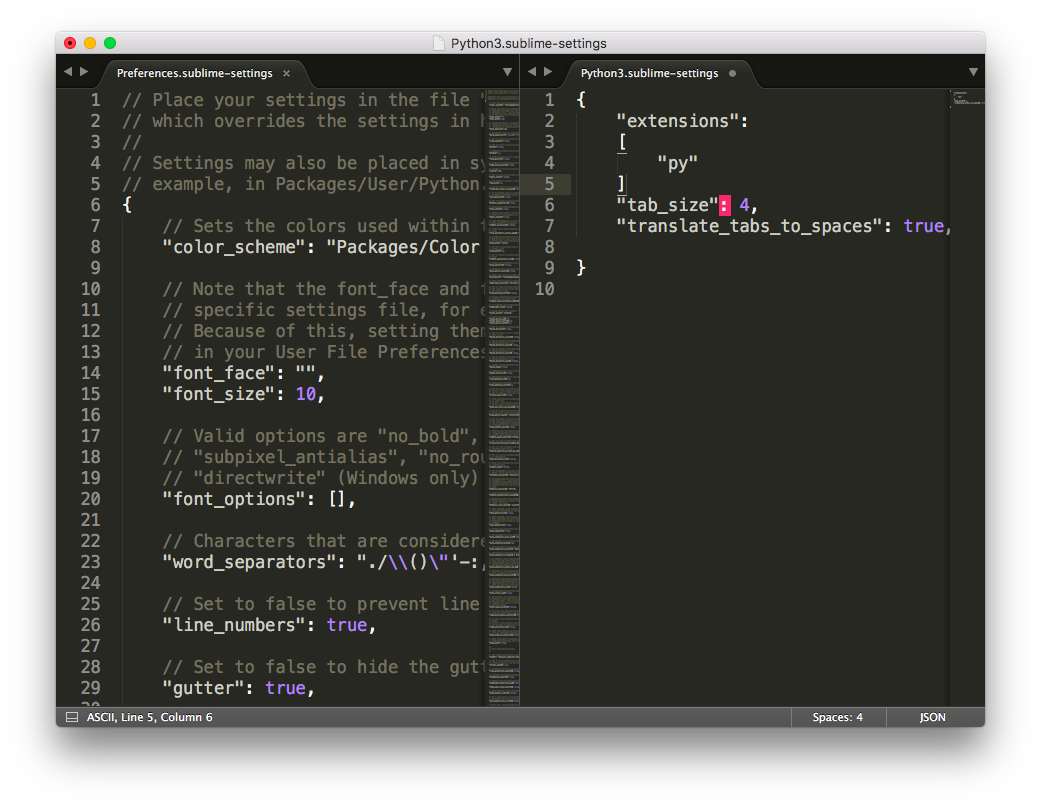The height and width of the screenshot is (807, 1041).
Task: Open the JSON syntax selector
Action: pyautogui.click(x=932, y=717)
